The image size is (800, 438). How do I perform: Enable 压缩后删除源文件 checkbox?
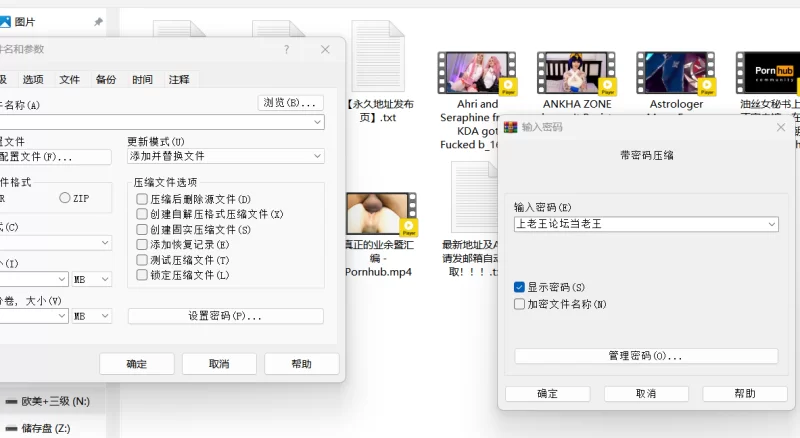tap(142, 199)
